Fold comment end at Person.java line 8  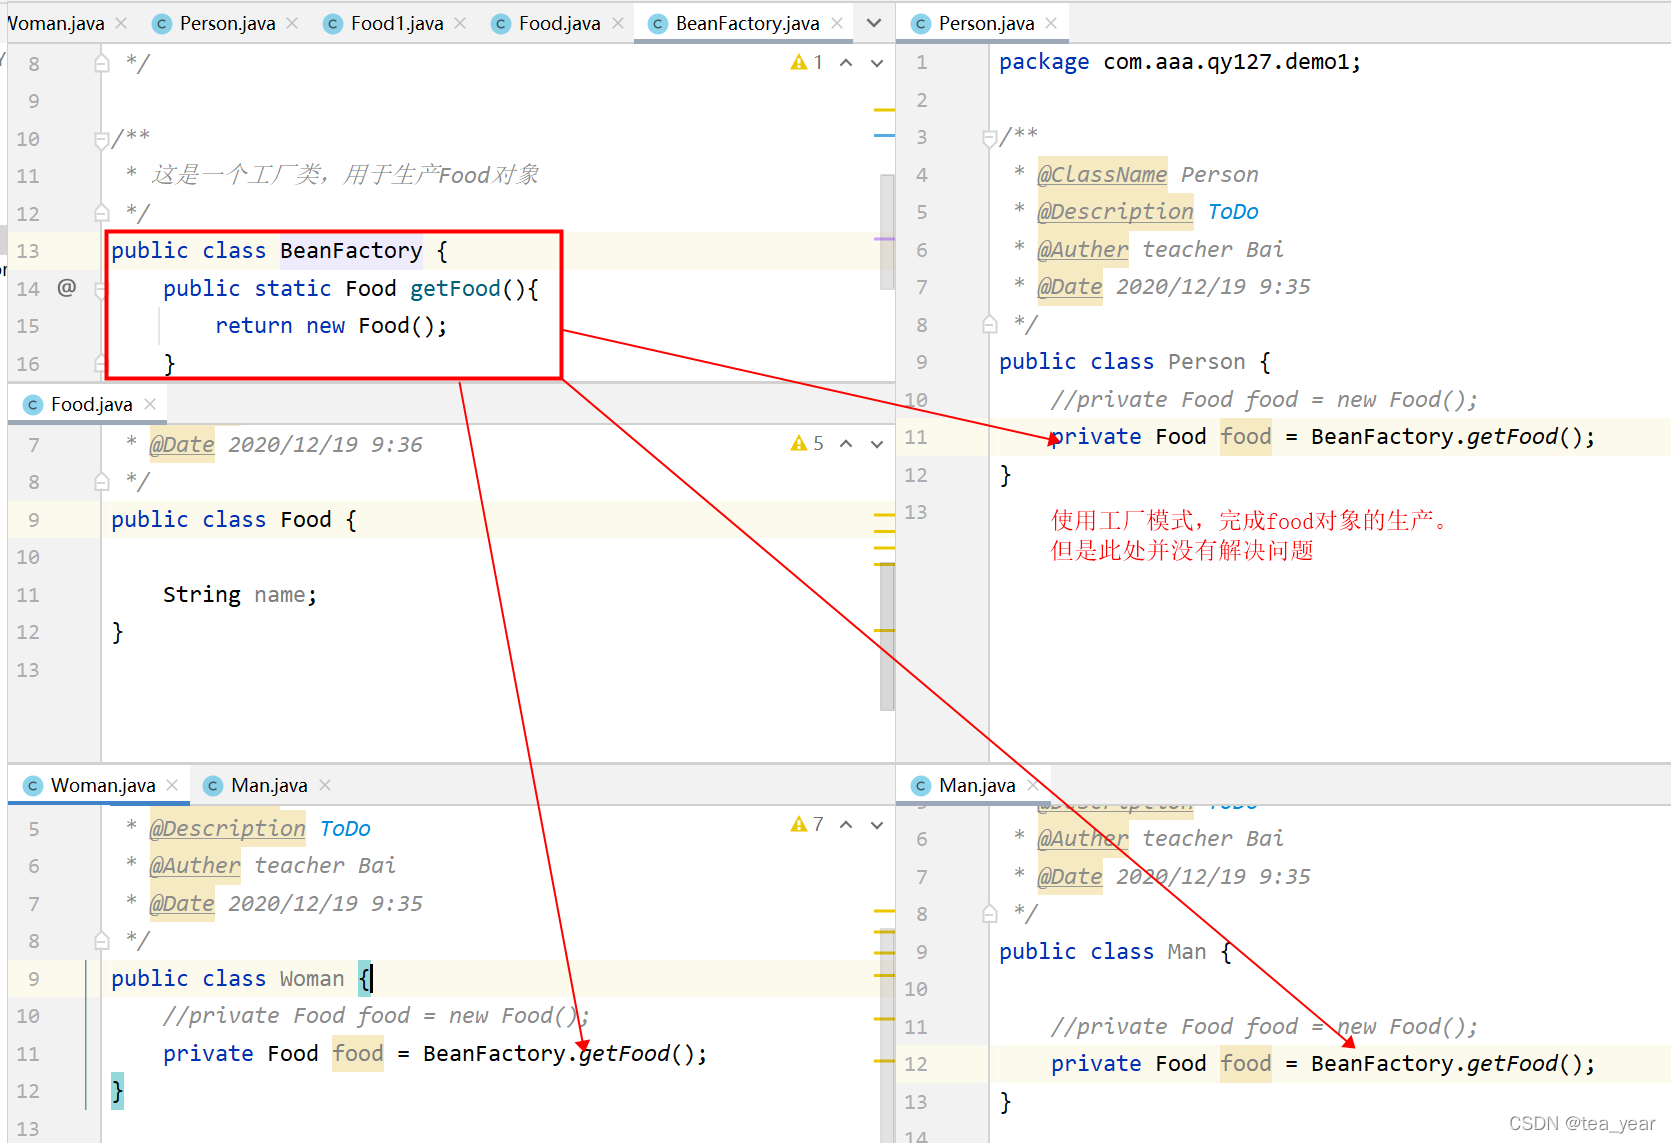click(x=989, y=324)
